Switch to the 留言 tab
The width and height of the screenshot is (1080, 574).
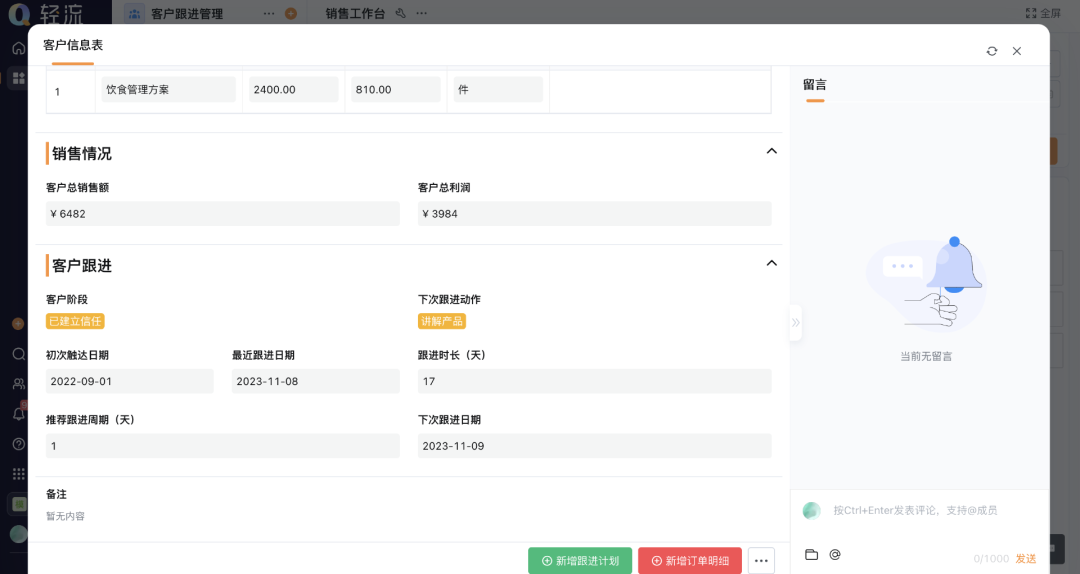point(815,85)
